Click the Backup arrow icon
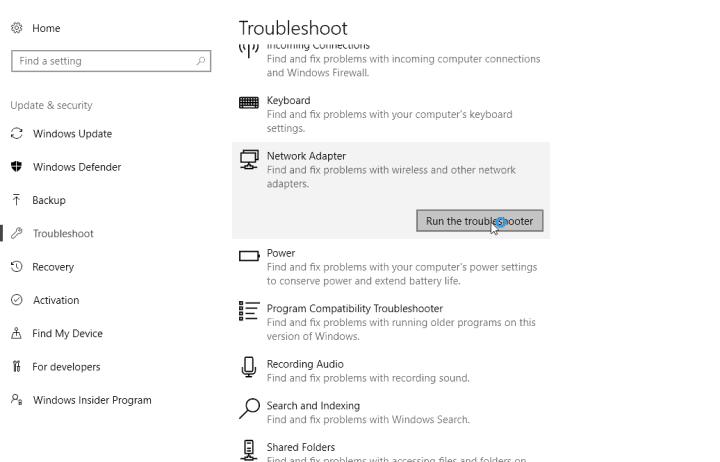Screen dimensions: 720x462 pos(16,200)
